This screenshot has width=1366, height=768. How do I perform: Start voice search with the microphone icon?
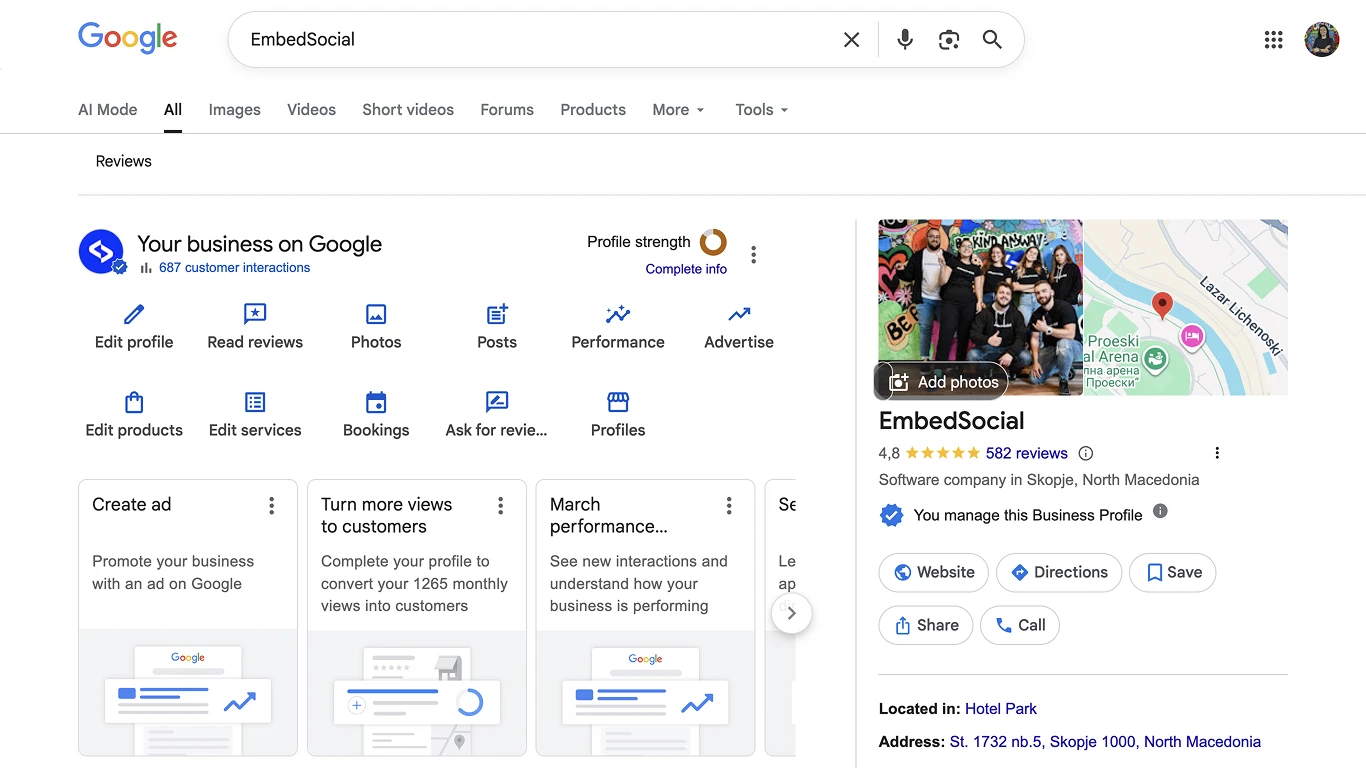pos(904,39)
